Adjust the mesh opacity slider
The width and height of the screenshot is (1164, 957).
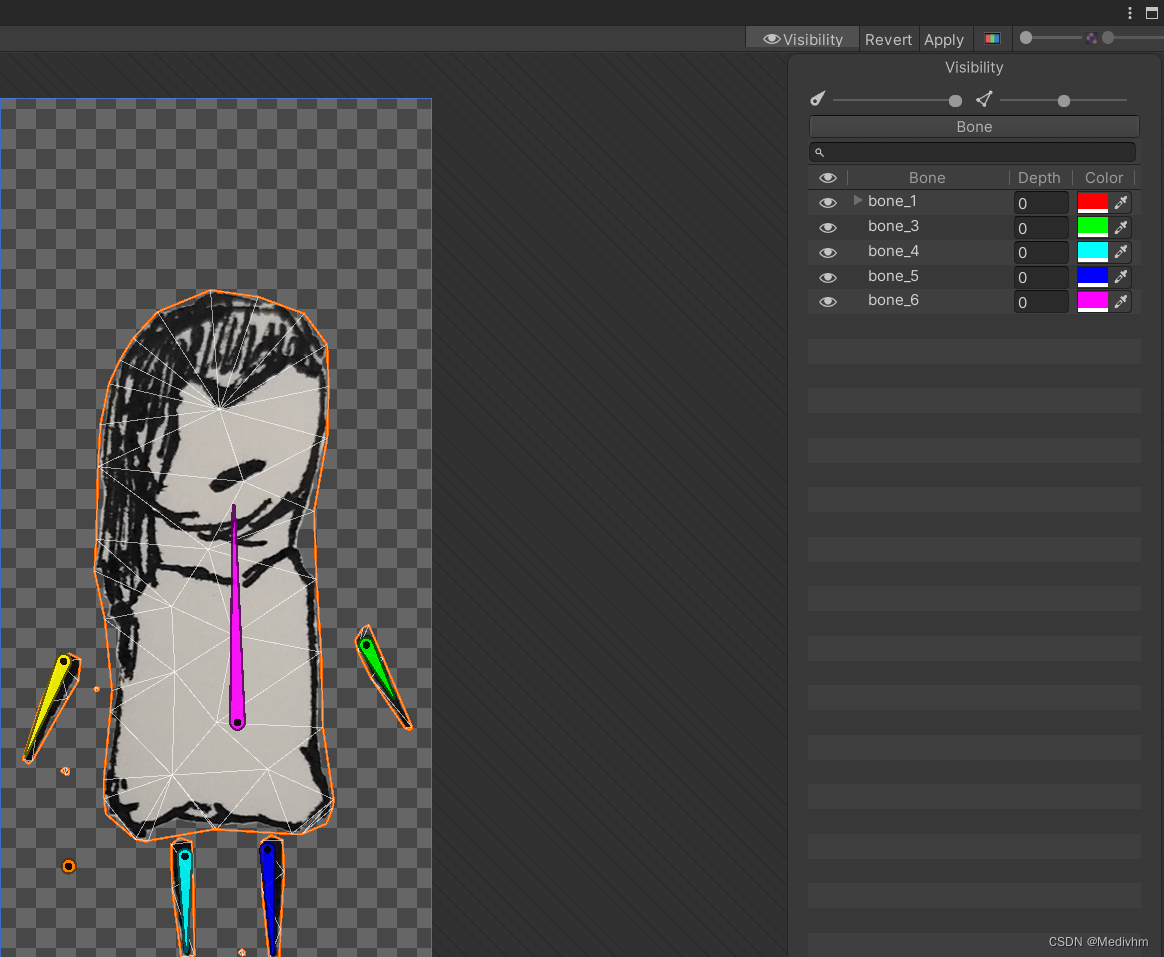(1064, 100)
